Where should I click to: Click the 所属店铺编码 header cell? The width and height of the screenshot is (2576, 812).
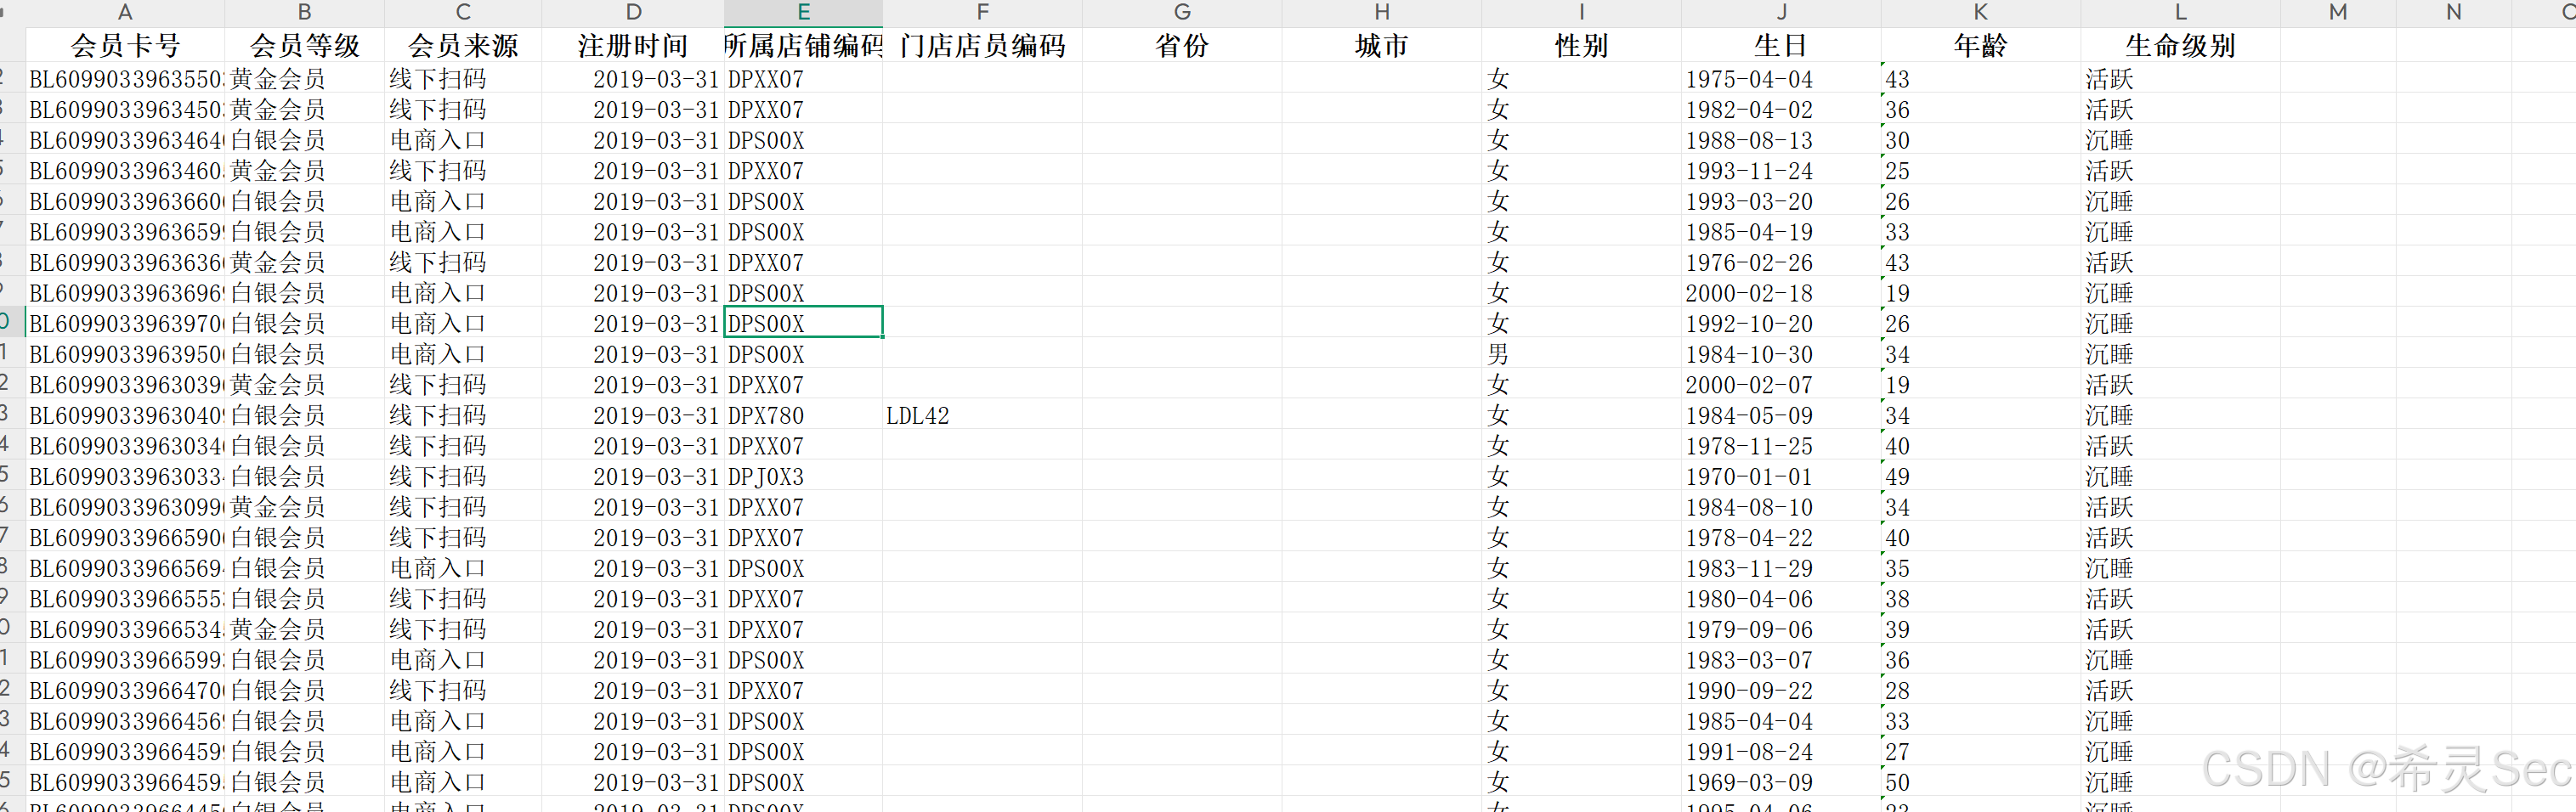[x=803, y=45]
